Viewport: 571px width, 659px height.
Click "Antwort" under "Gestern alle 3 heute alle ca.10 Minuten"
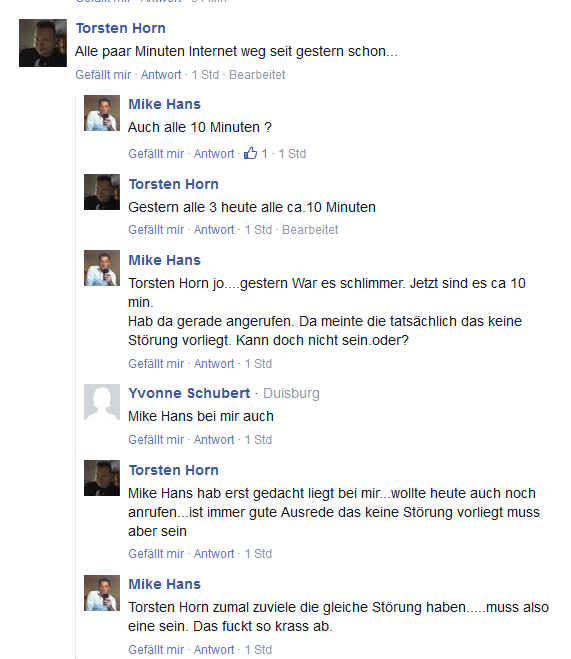214,229
